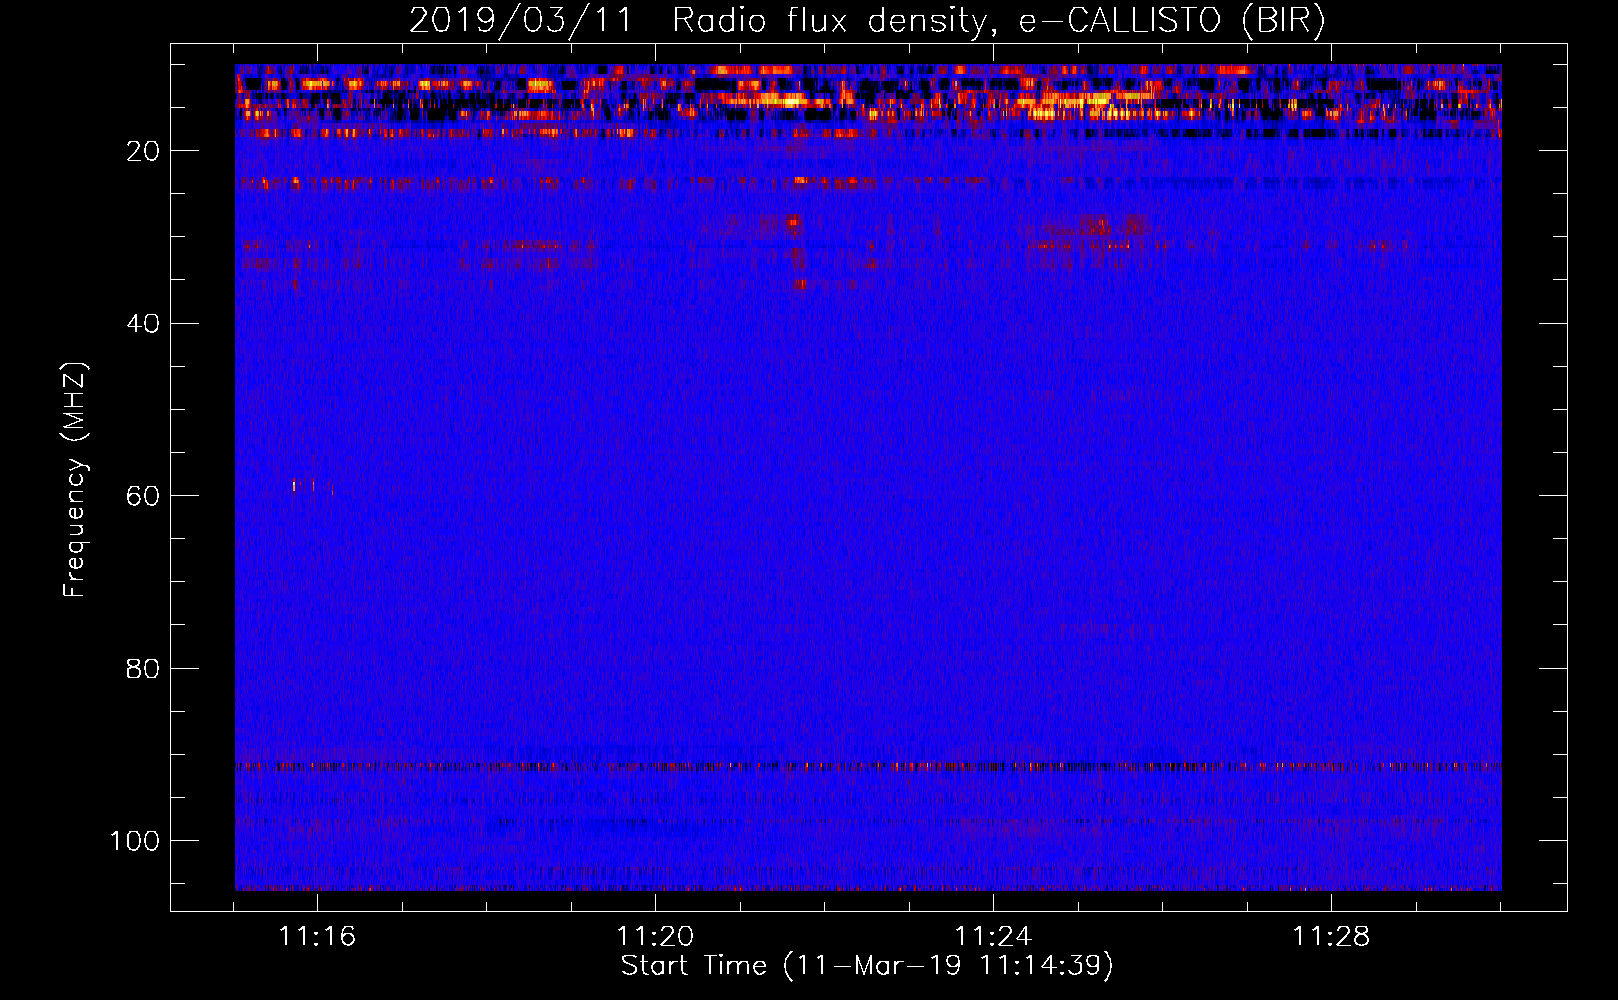The height and width of the screenshot is (1000, 1618).
Task: Click the "Frequency (MHZ)" axis label
Action: 75,480
